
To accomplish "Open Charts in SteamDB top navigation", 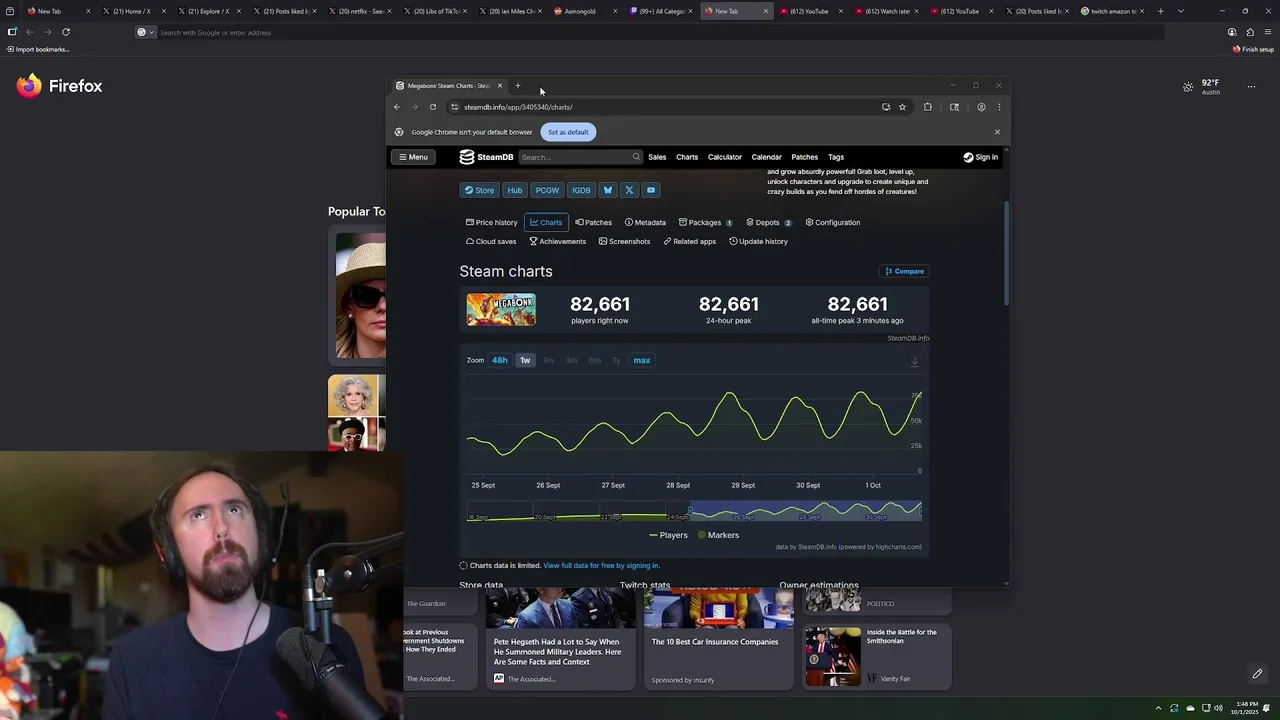I will [x=687, y=157].
